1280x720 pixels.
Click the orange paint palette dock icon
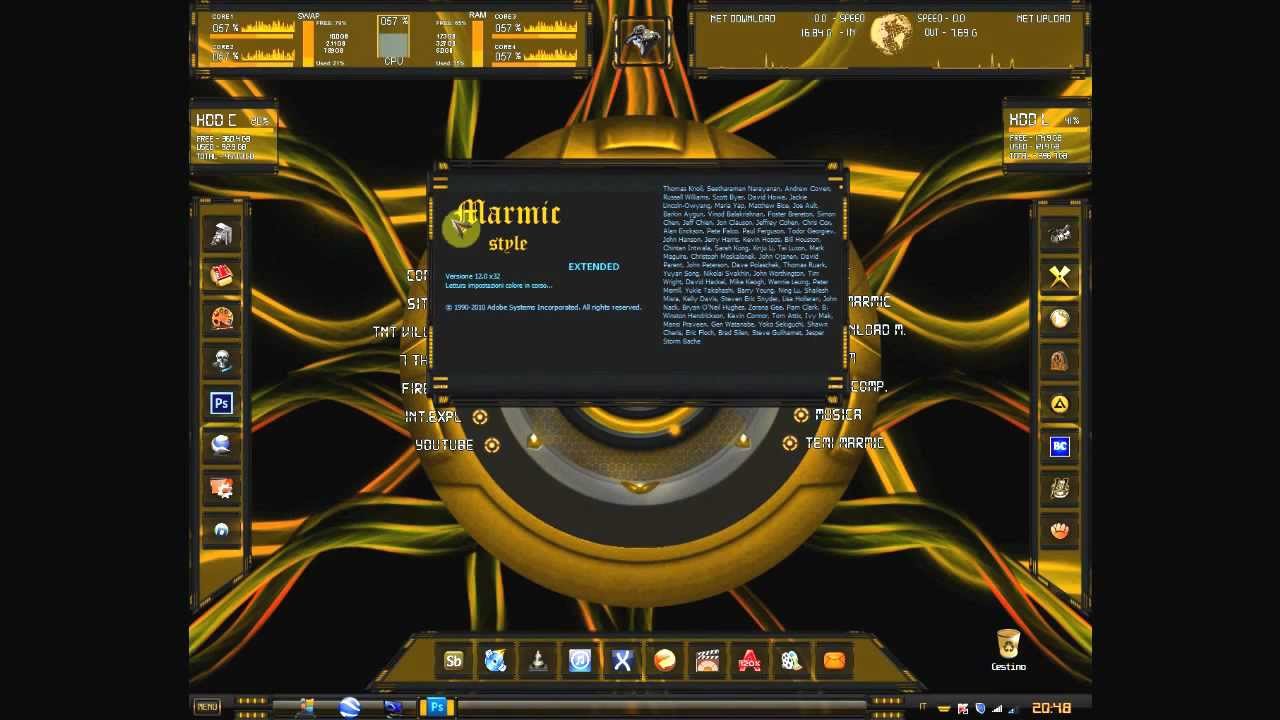(221, 318)
